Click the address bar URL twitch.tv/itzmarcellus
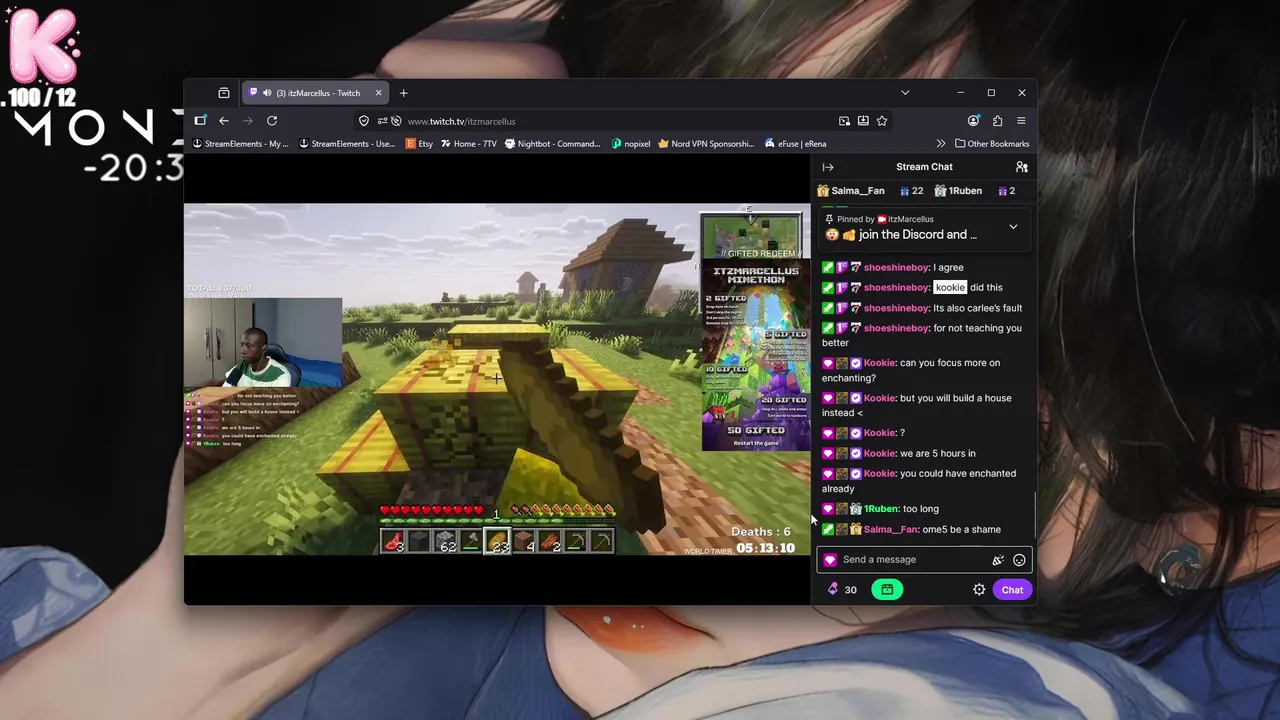 462,121
